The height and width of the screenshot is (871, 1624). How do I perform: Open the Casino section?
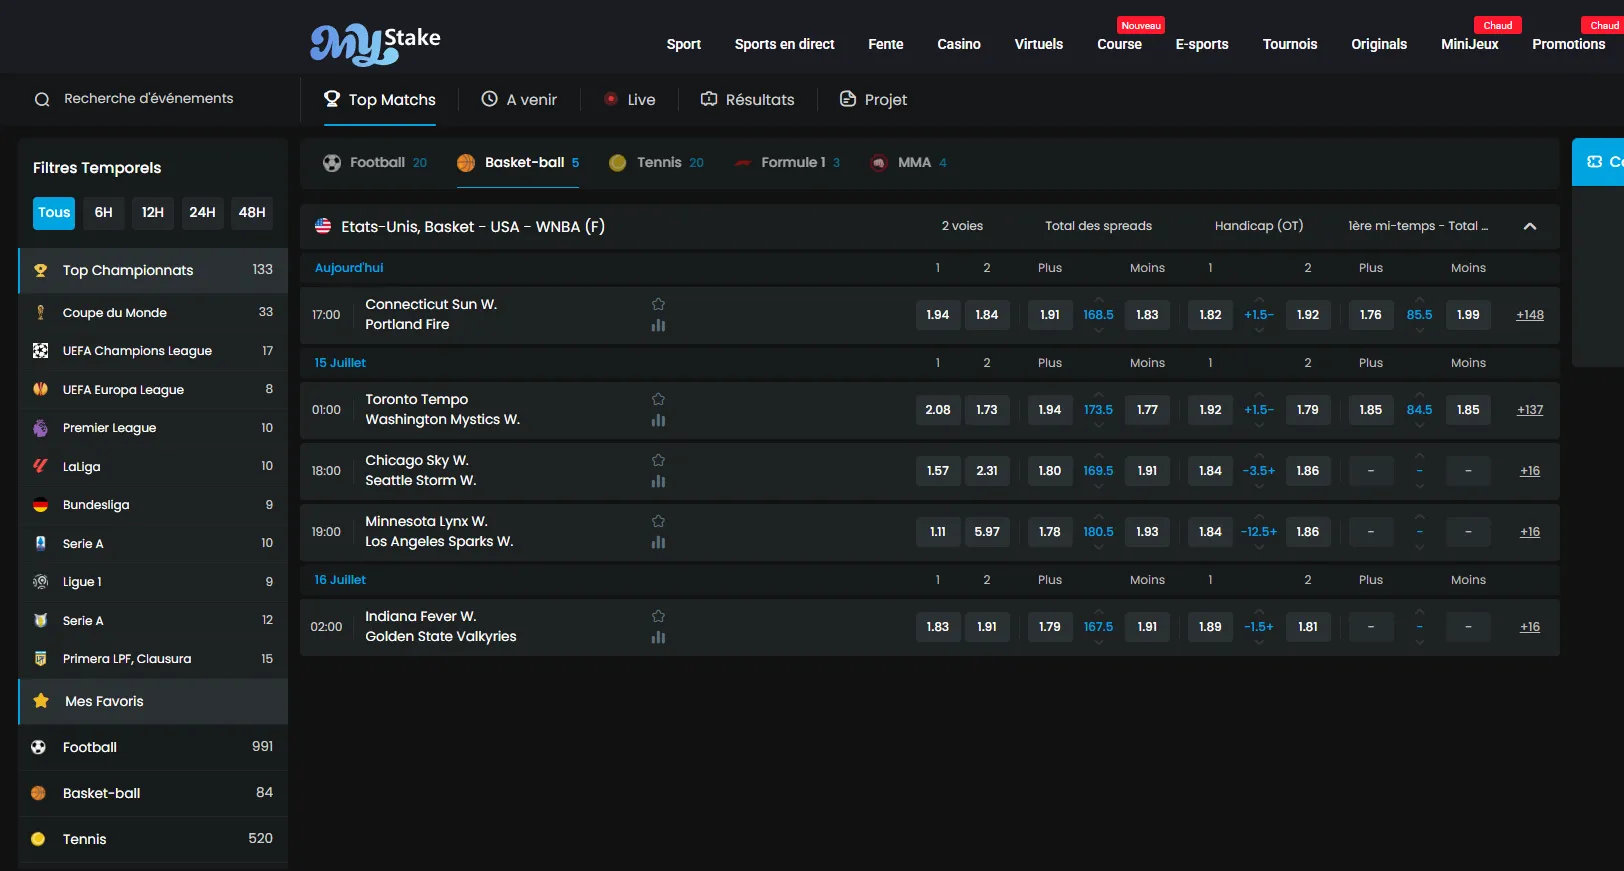point(958,44)
